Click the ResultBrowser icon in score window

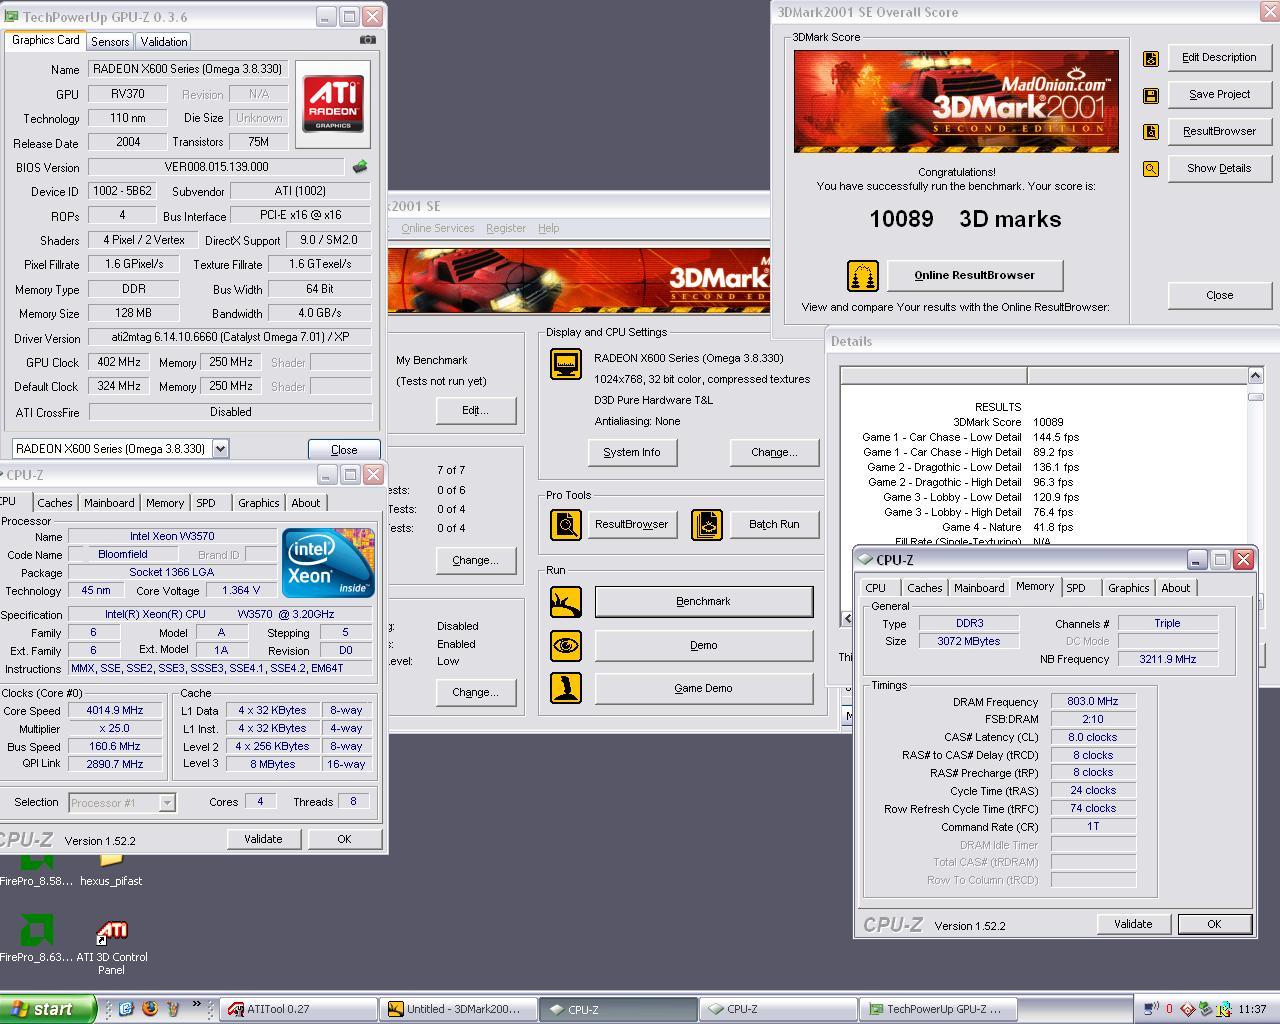click(x=1151, y=132)
